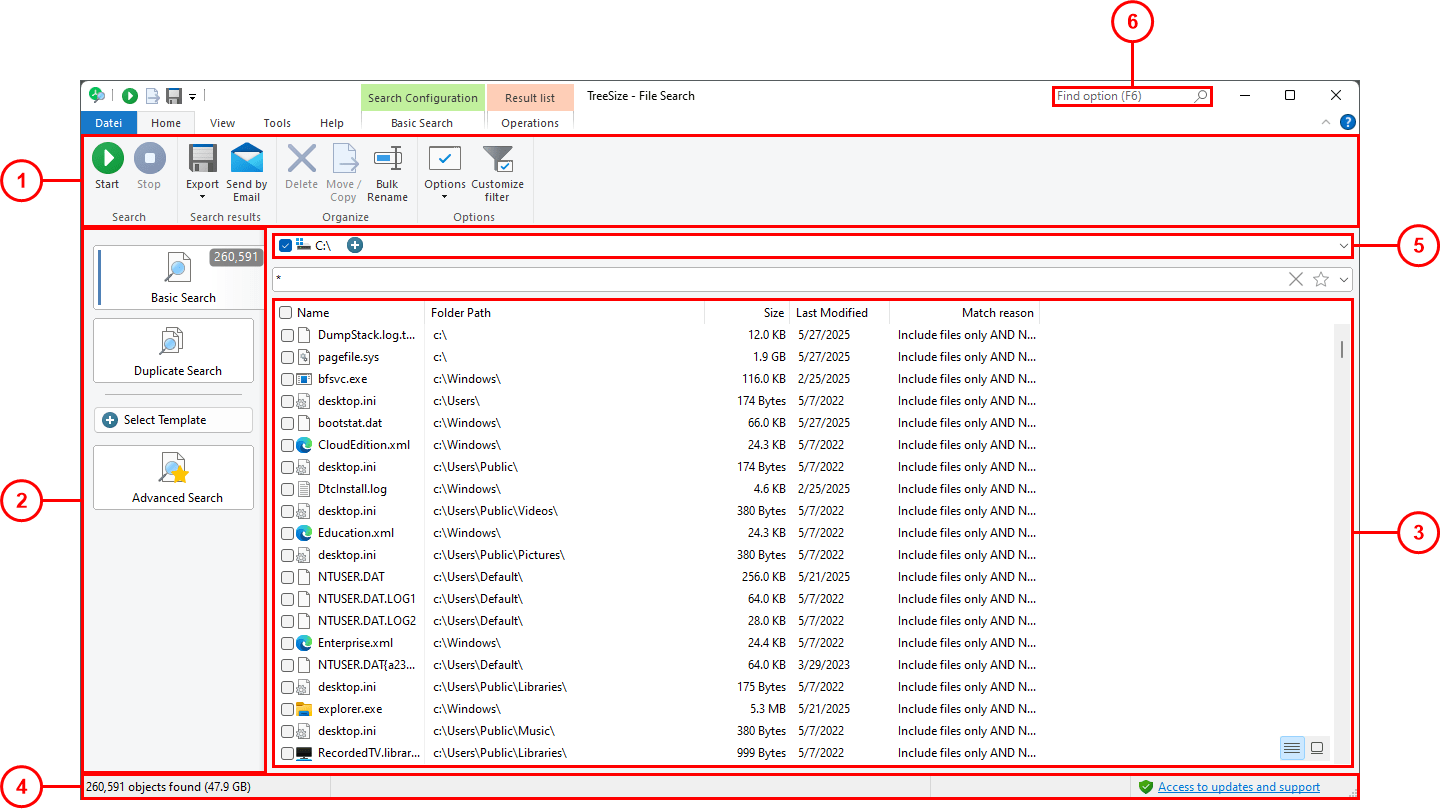Click the Match reason column header
Screen dimensions: 1440x809
pos(964,313)
